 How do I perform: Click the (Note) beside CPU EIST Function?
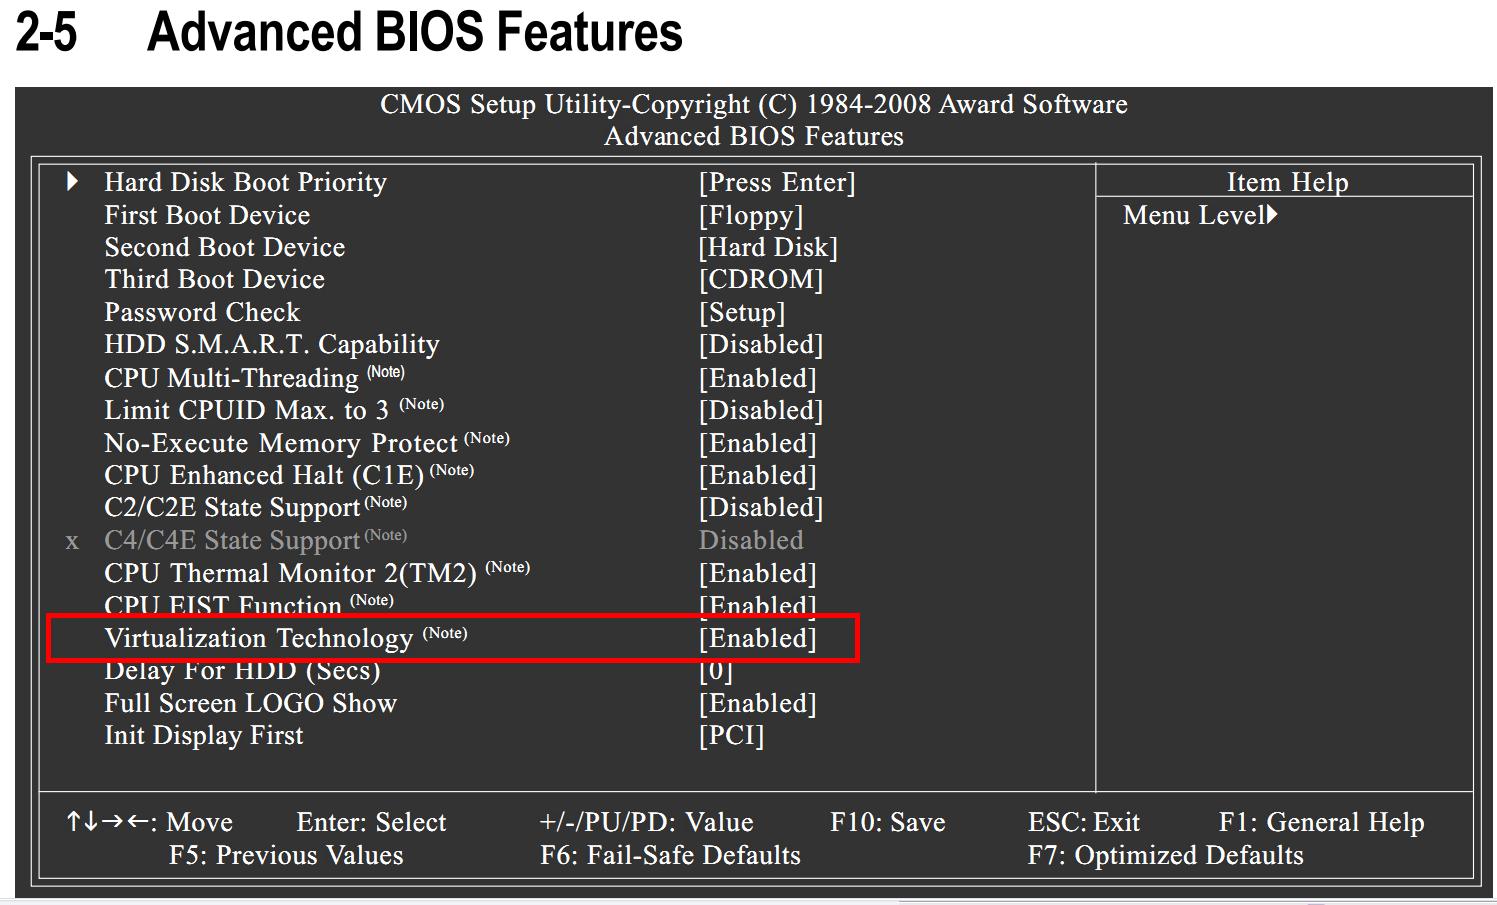[x=371, y=600]
